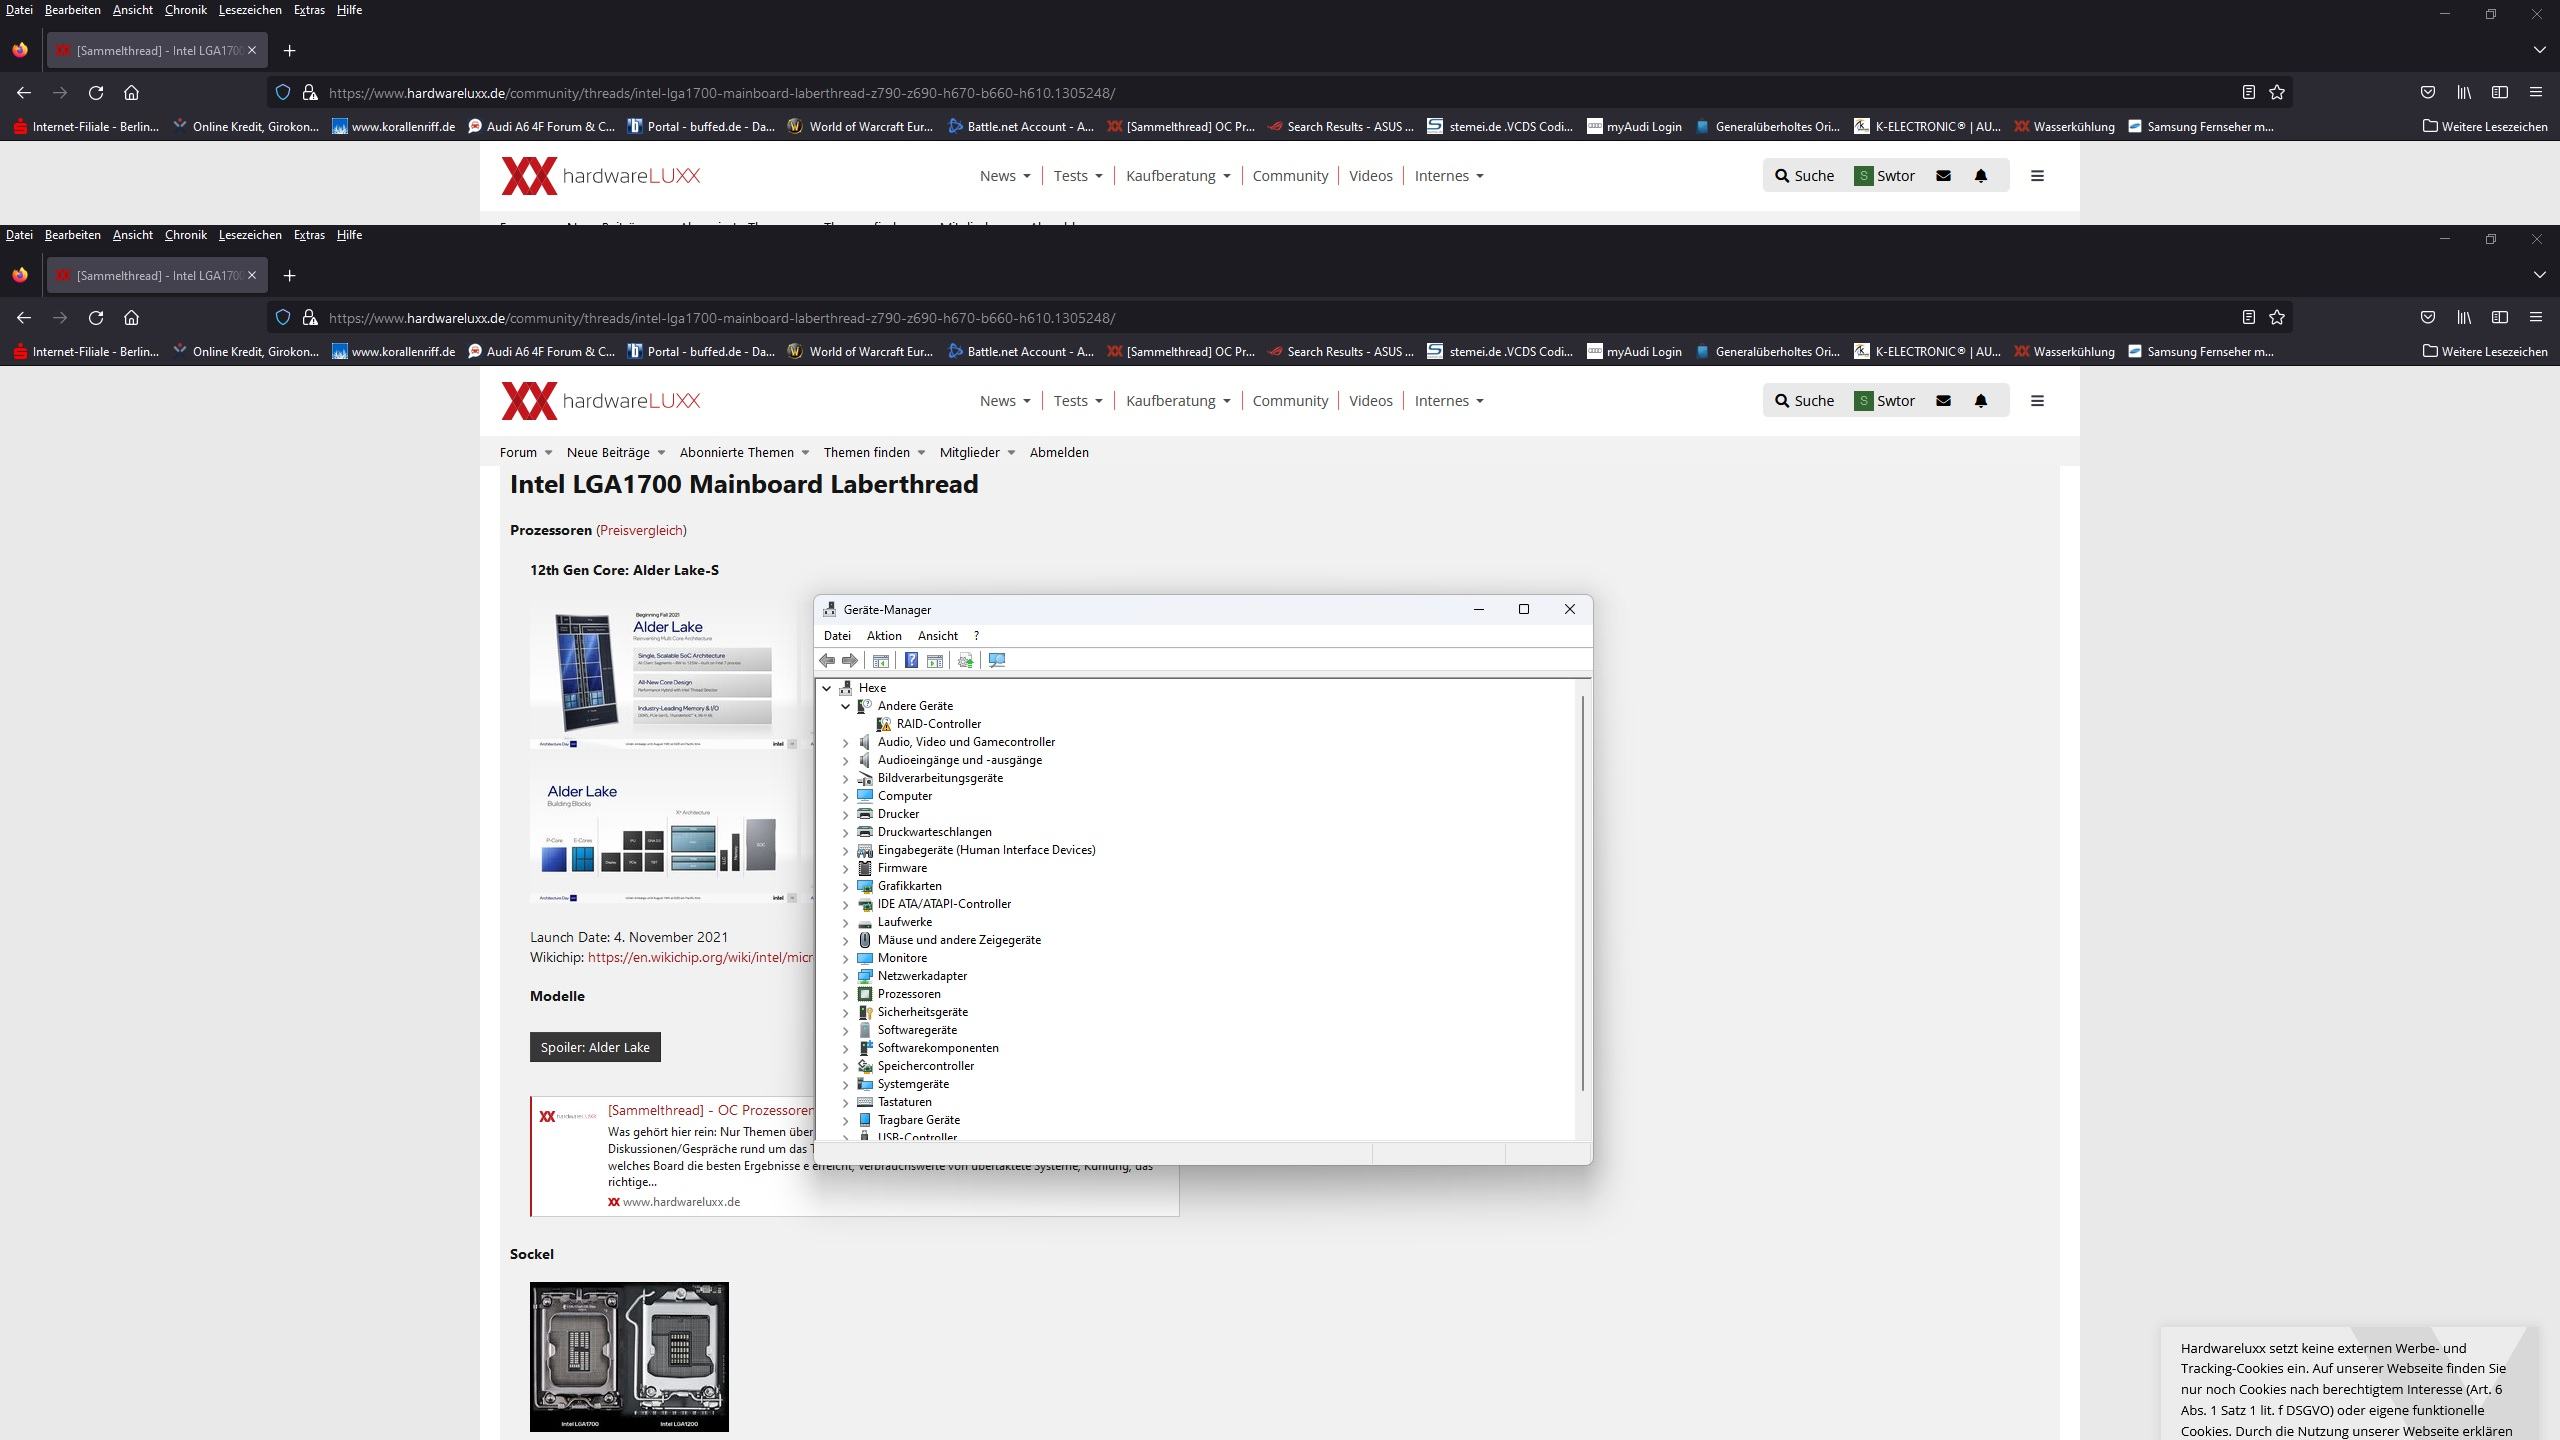The image size is (2560, 1440).
Task: Toggle the action pane icon in Geräte-Manager toolbar
Action: click(935, 660)
